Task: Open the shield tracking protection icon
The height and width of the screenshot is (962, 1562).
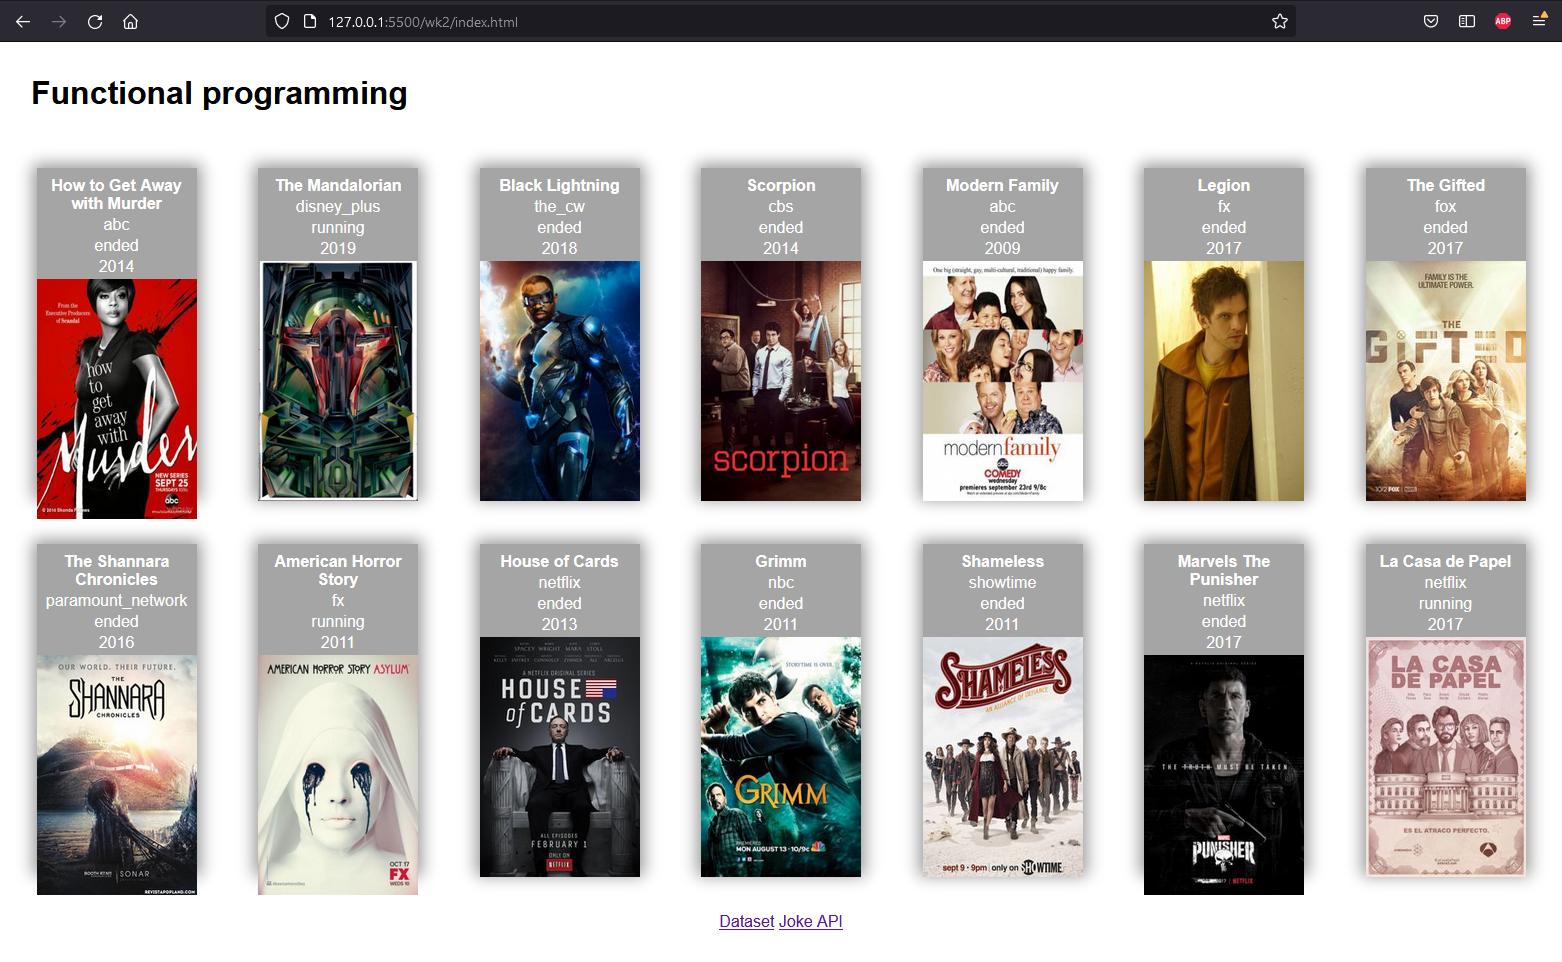Action: [x=282, y=21]
